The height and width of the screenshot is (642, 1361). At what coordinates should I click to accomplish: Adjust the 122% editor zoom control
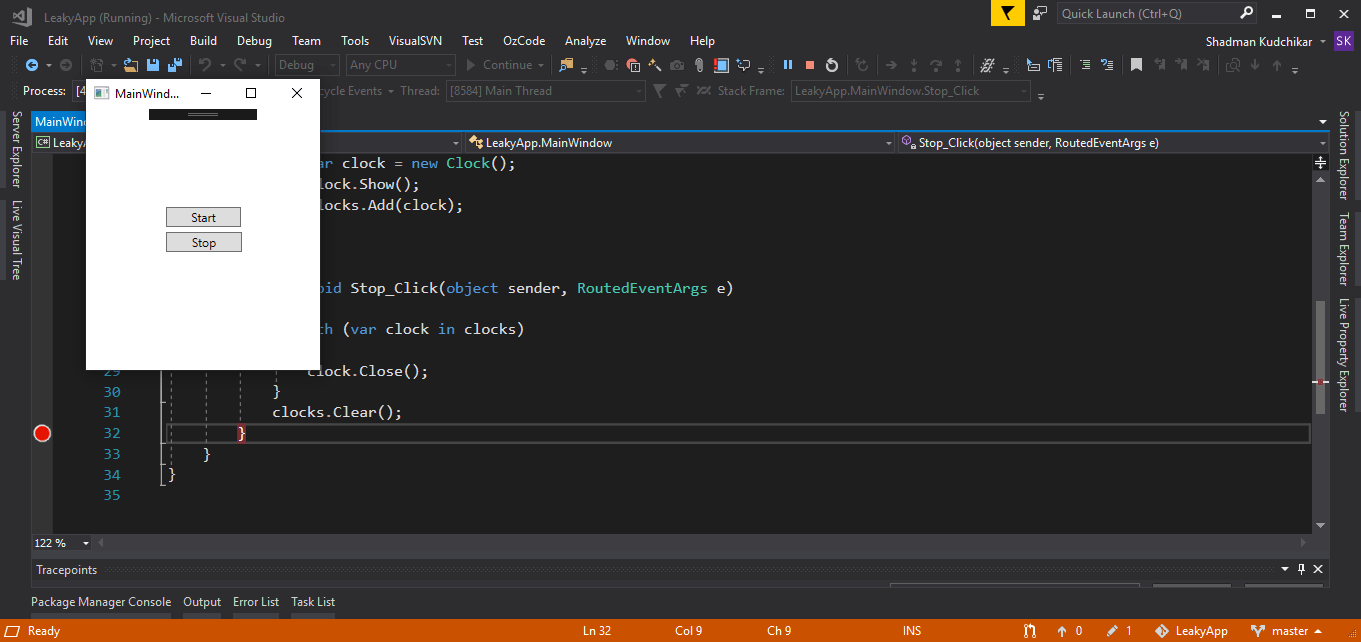[x=60, y=542]
